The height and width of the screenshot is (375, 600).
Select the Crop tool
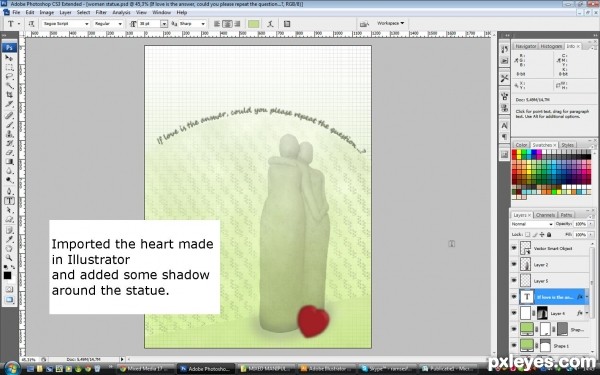pyautogui.click(x=9, y=95)
